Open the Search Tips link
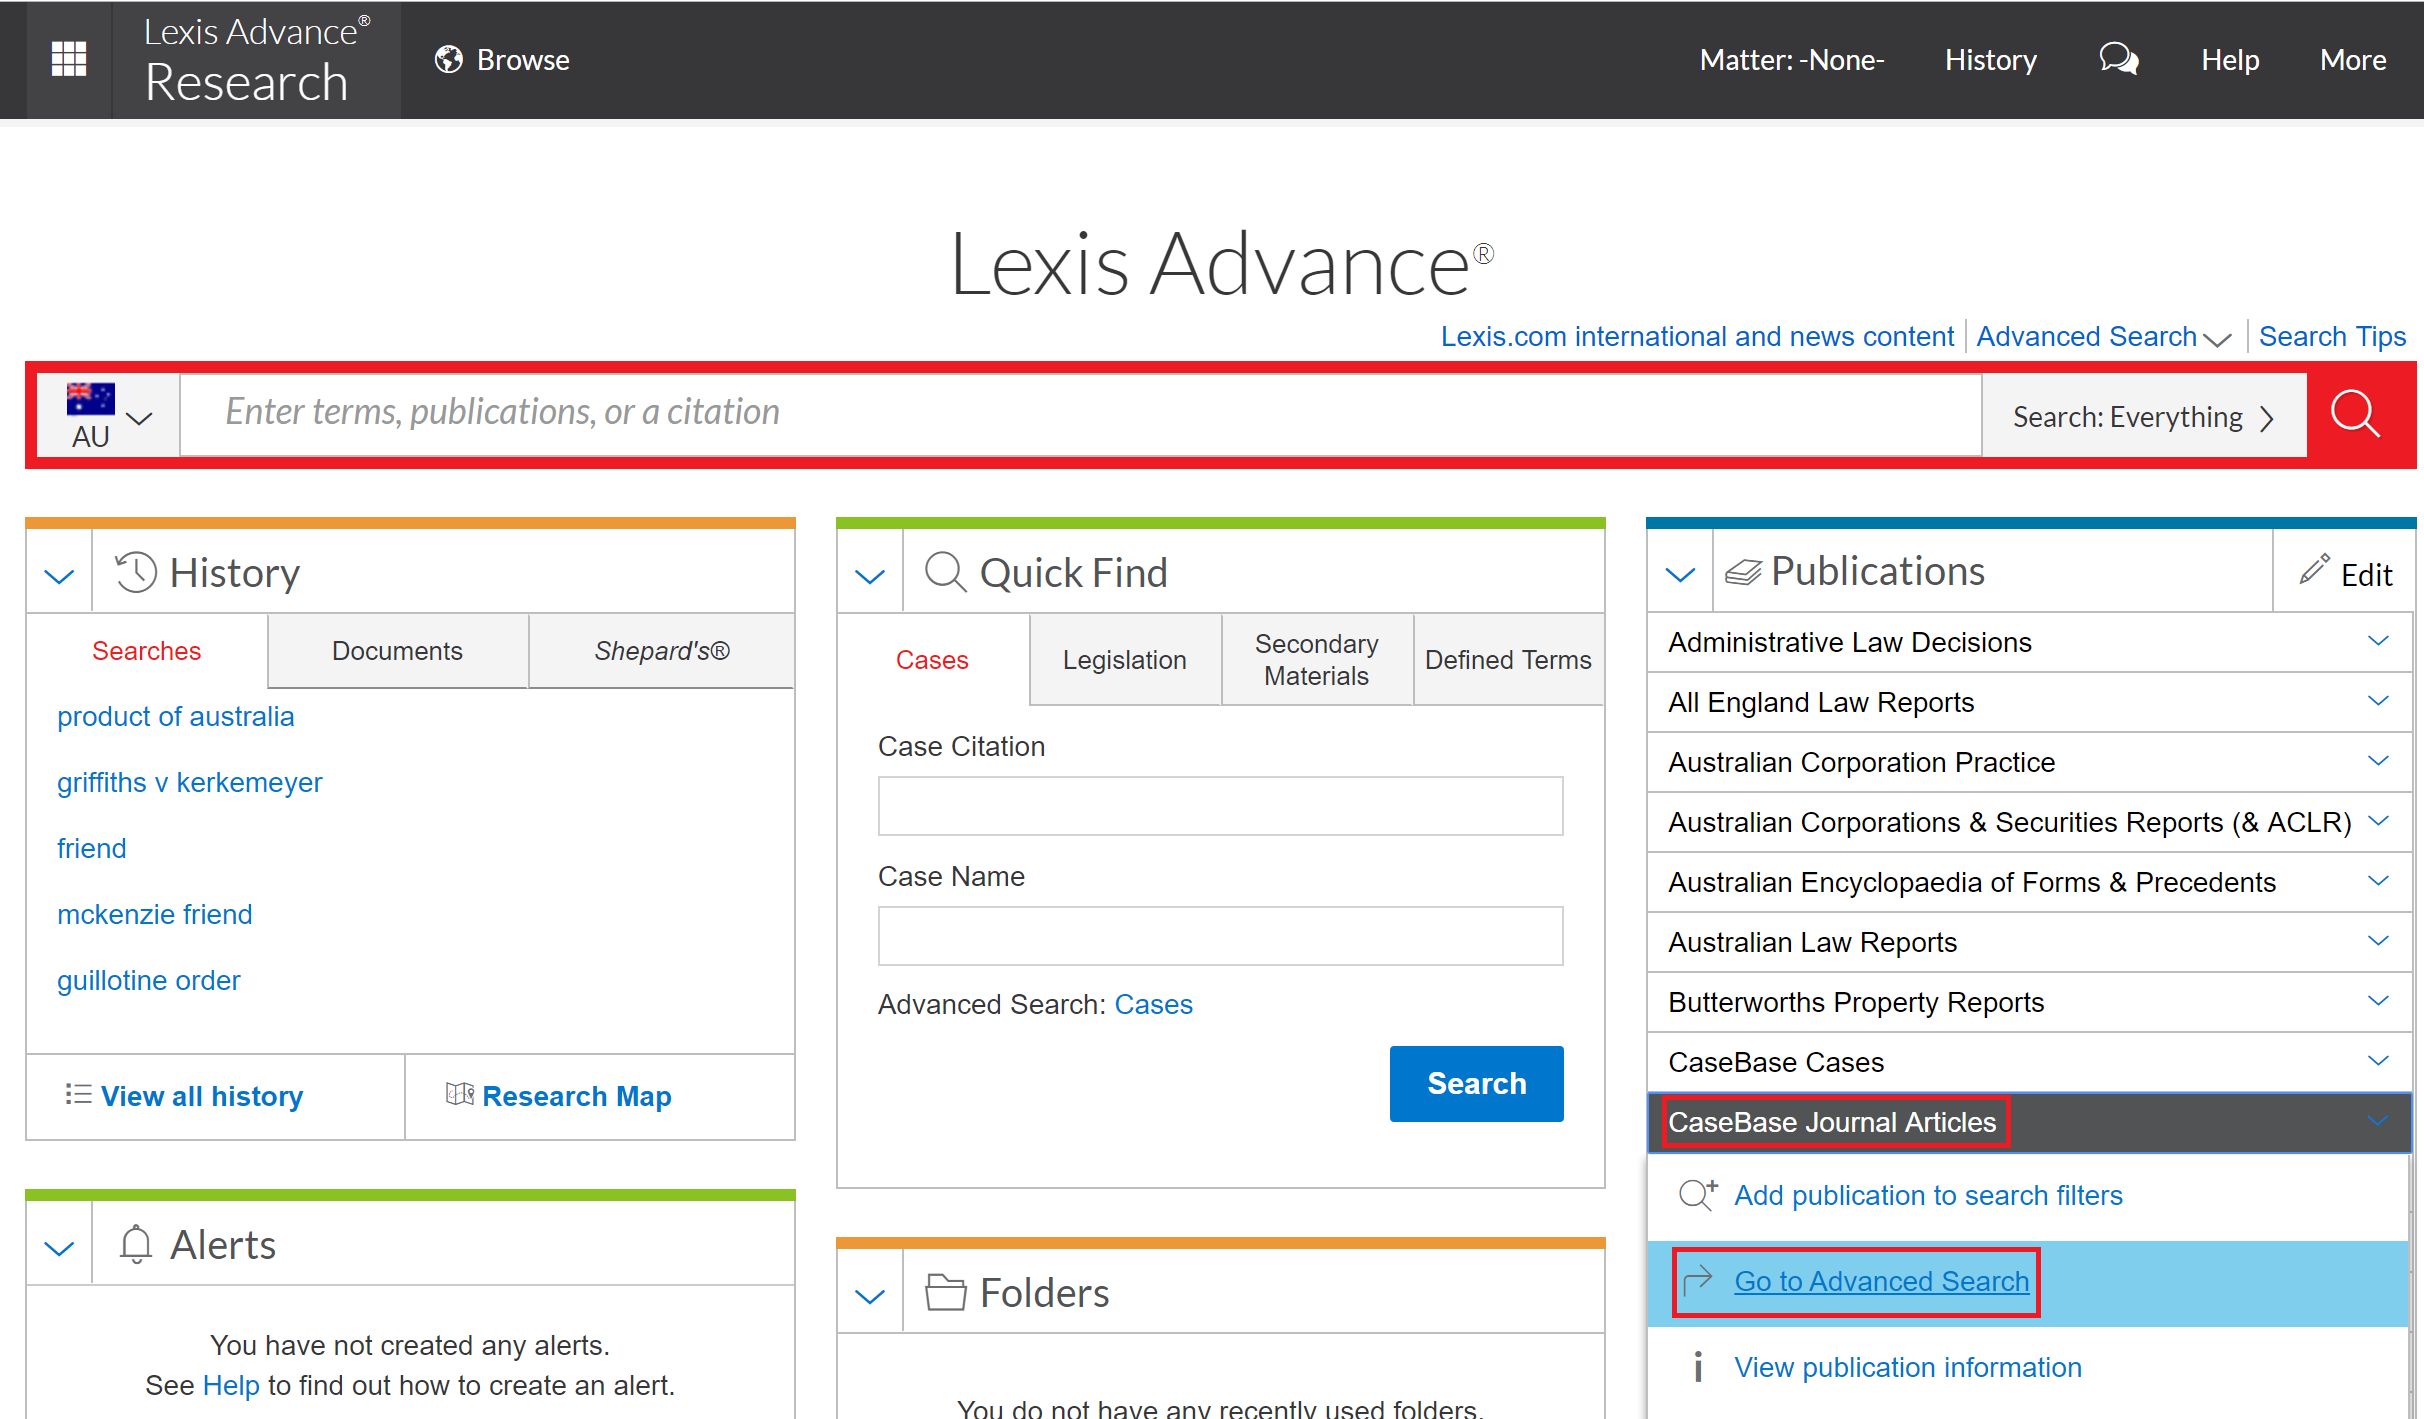 pos(2332,337)
